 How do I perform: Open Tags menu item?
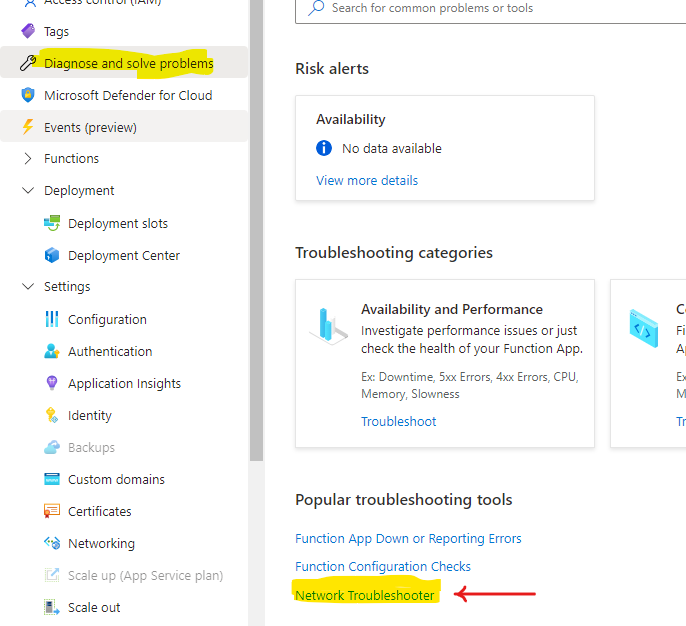click(x=56, y=31)
